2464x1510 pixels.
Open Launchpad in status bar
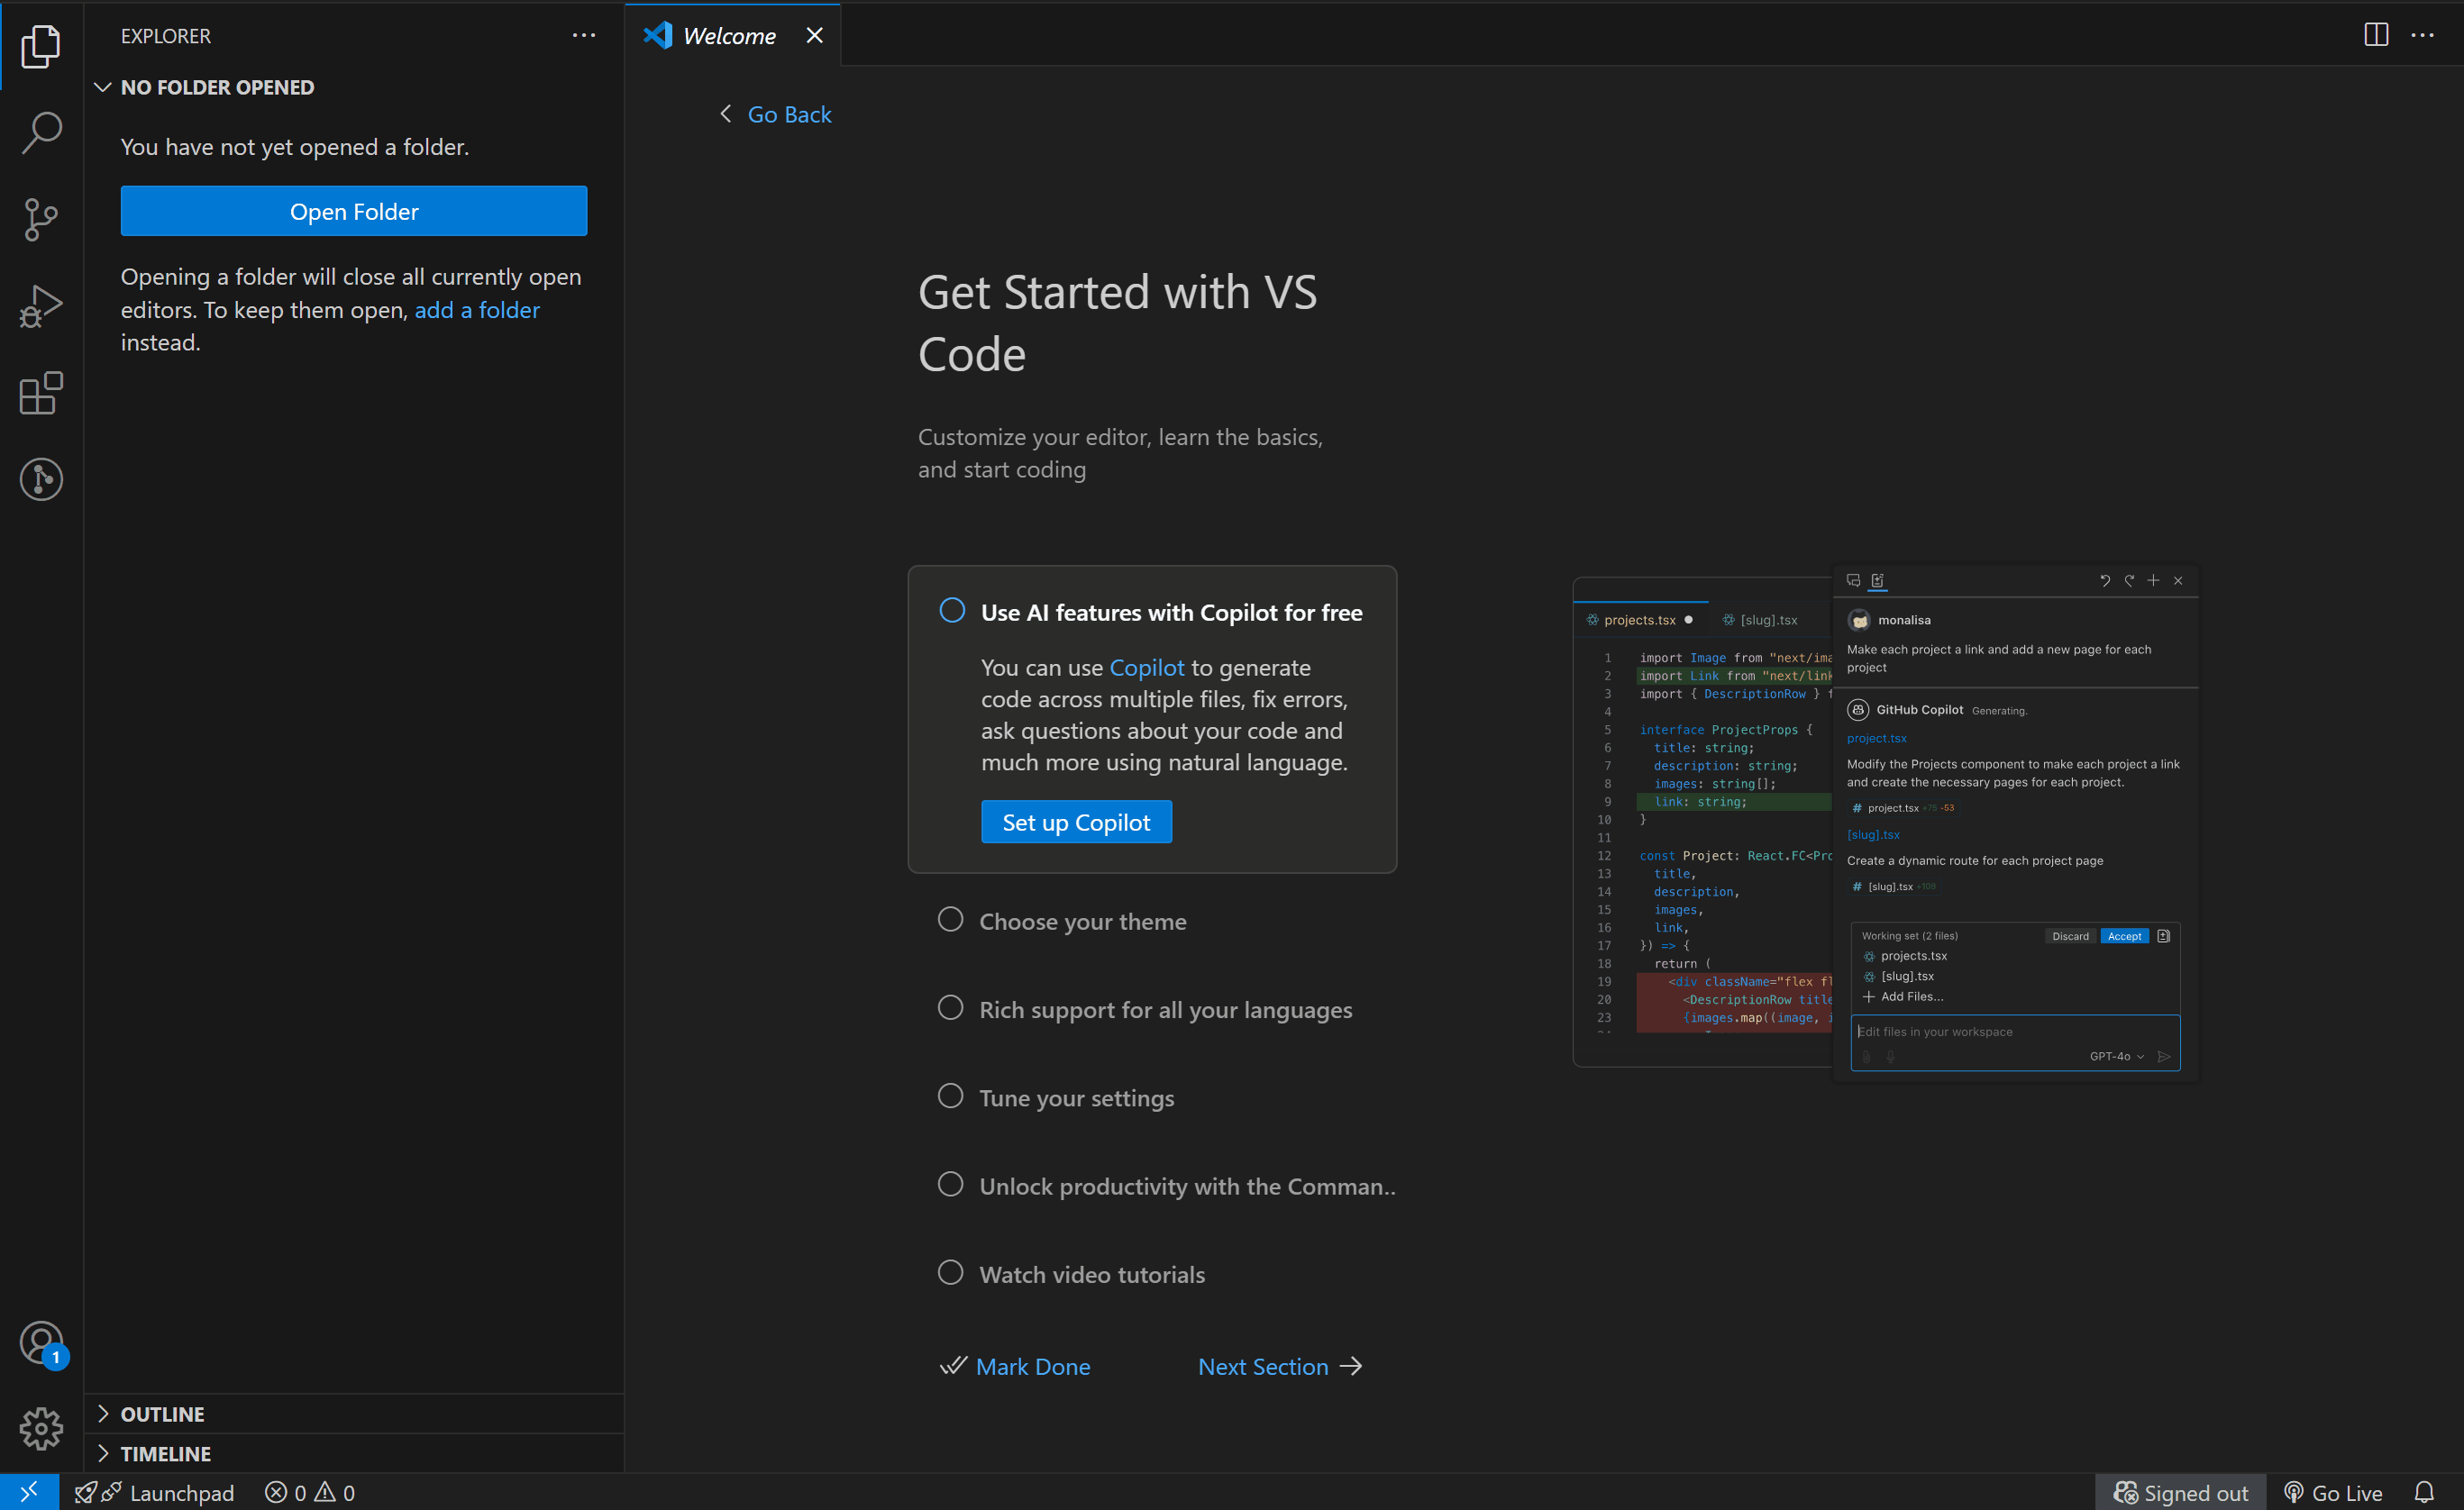155,1492
